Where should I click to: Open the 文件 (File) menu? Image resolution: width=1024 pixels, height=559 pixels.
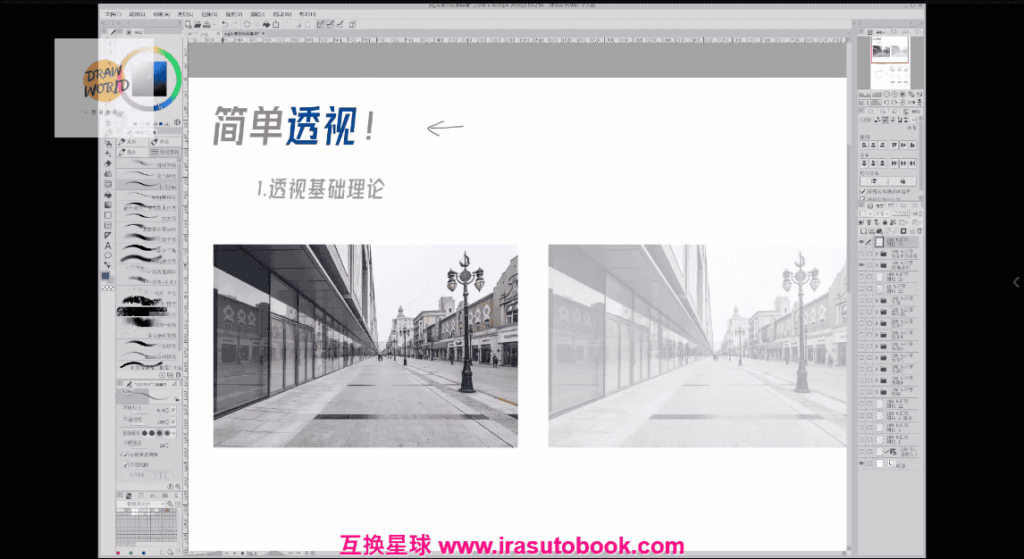pyautogui.click(x=109, y=14)
